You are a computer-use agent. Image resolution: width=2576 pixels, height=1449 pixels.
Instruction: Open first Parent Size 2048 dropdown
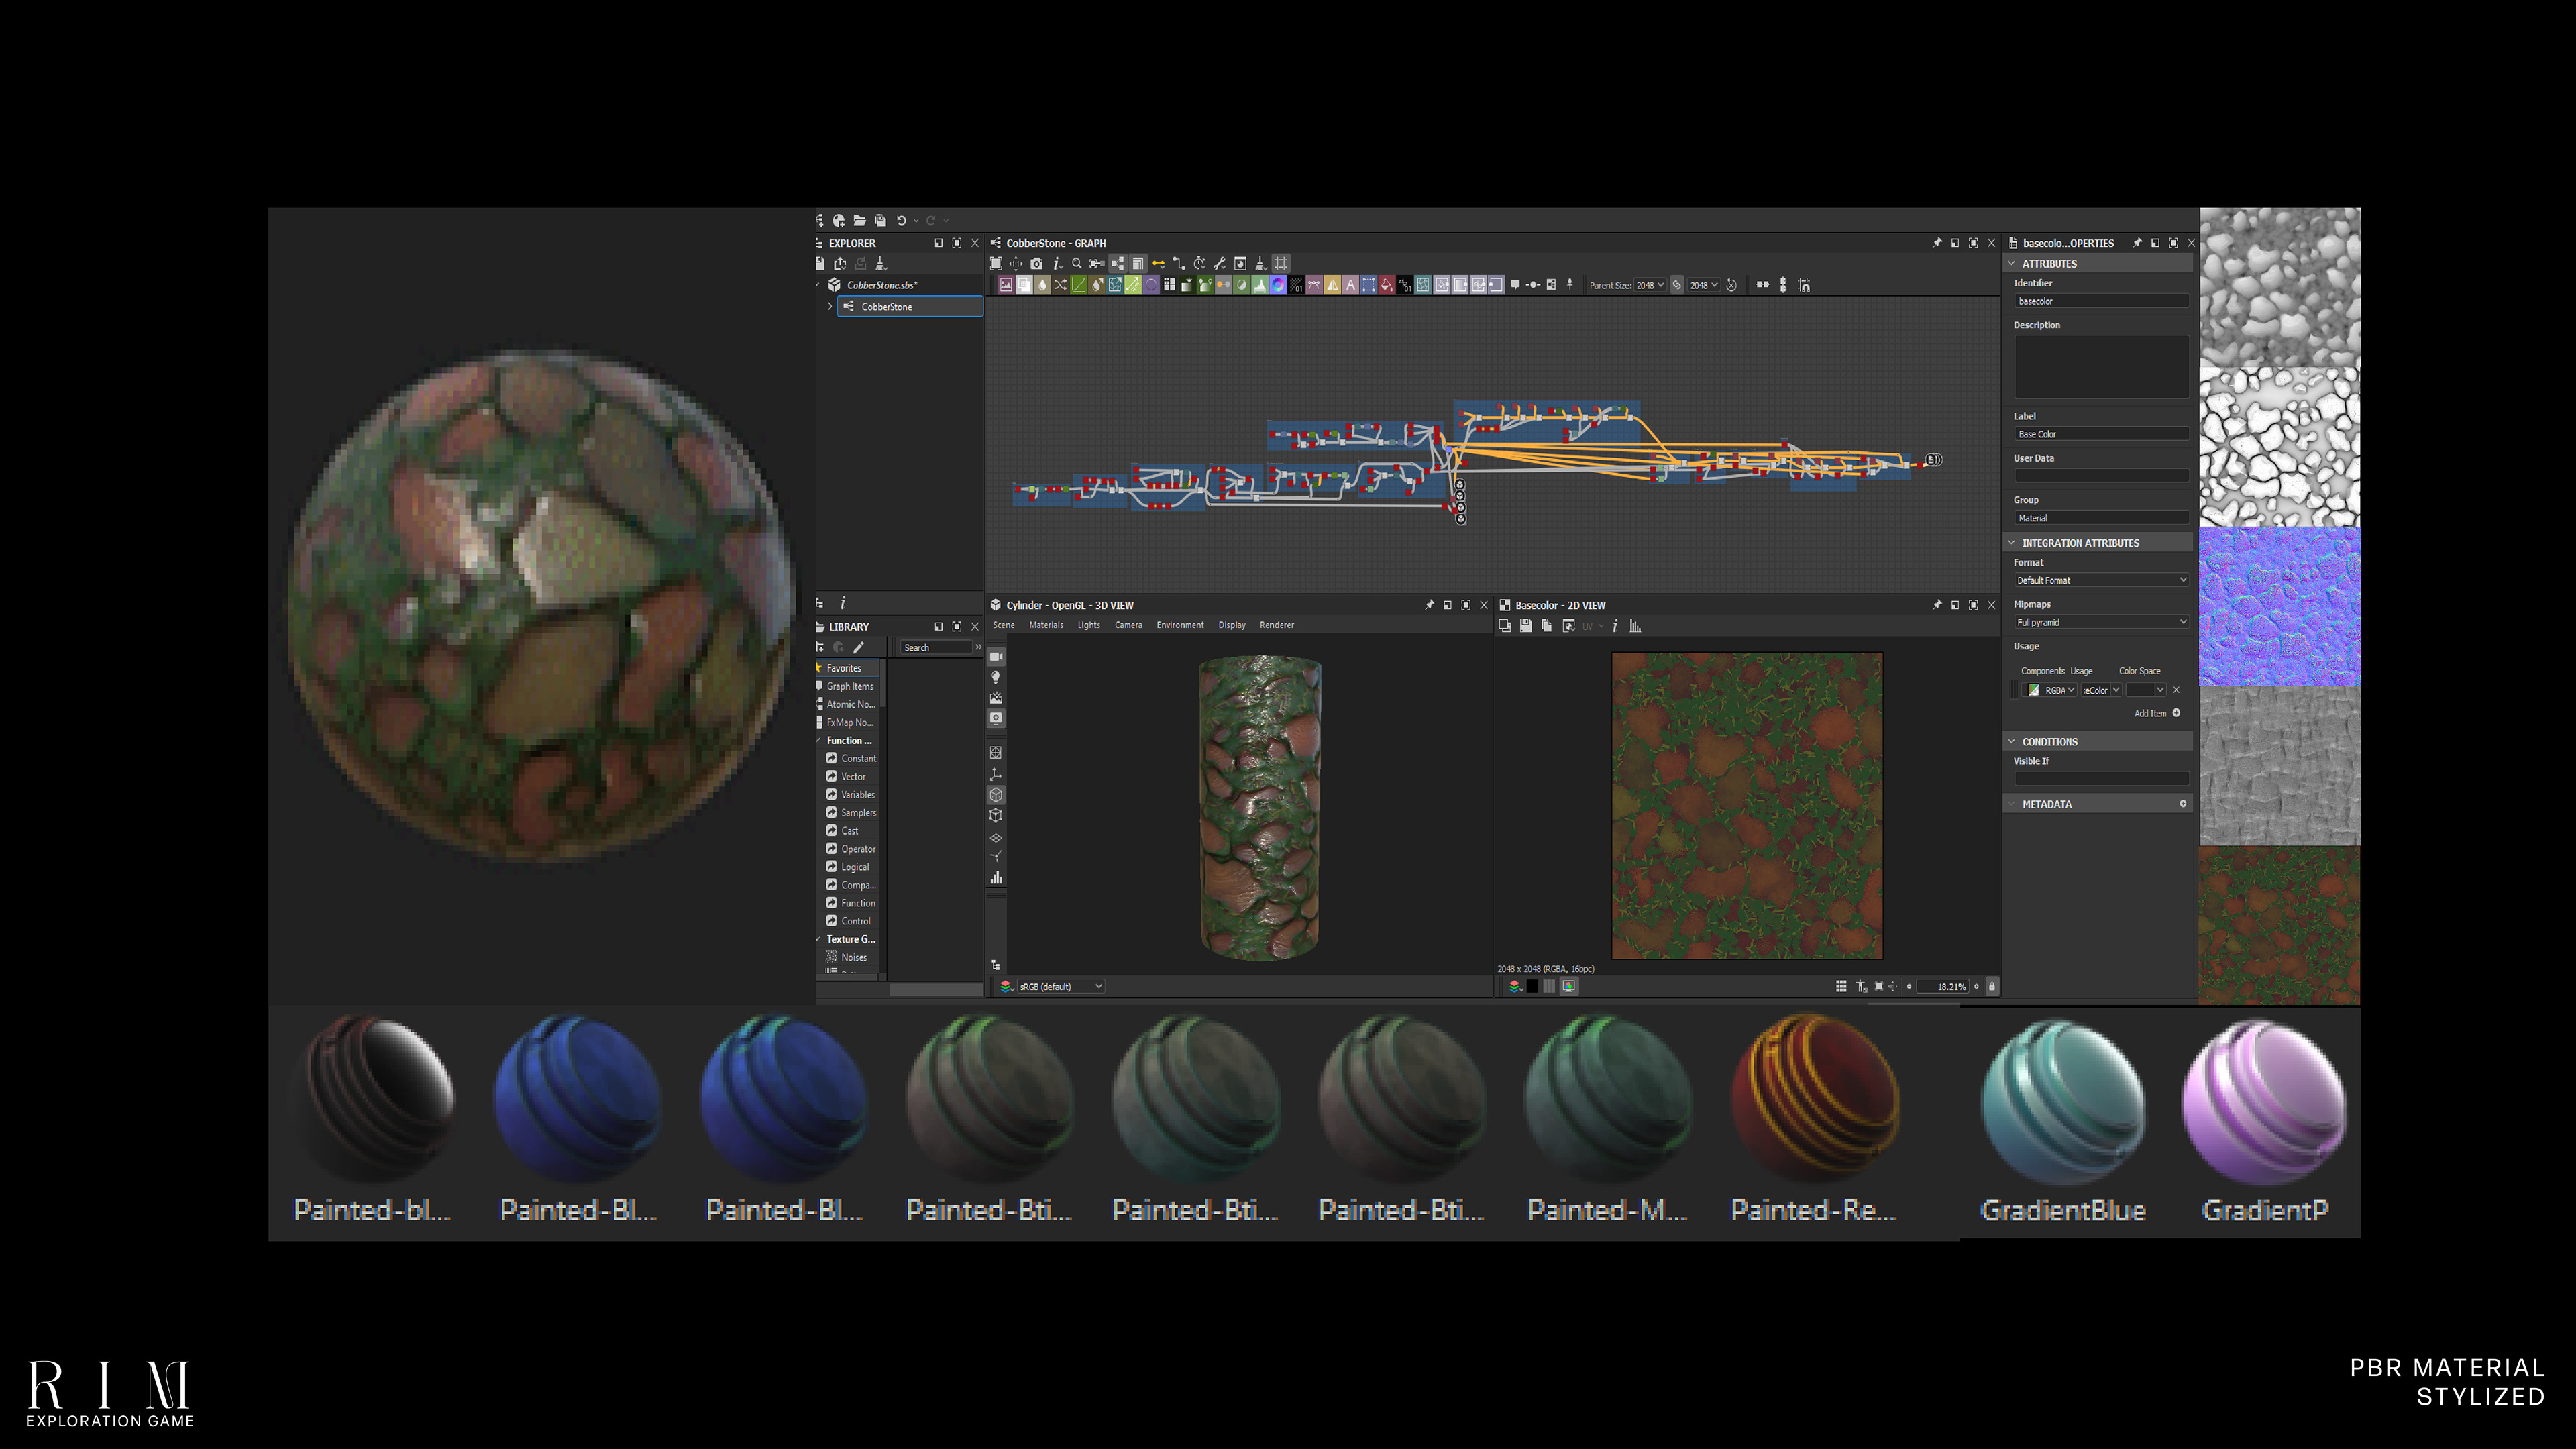(1650, 285)
